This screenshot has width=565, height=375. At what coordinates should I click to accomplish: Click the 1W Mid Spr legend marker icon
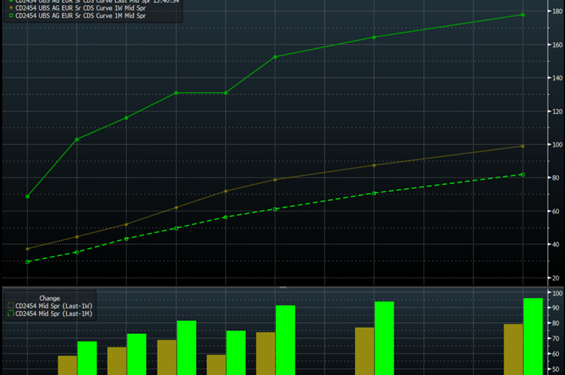coord(11,8)
